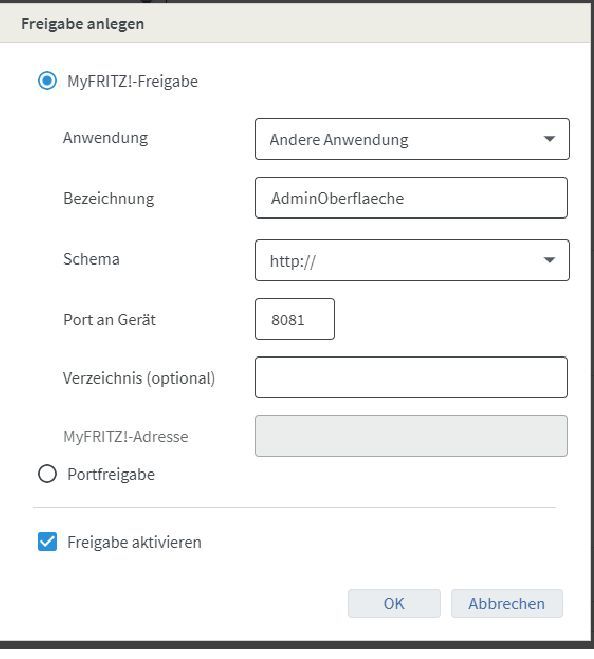Screen dimensions: 594x659
Task: Focus the Bezeichnung field containing AdminOberflaeche
Action: [x=411, y=198]
